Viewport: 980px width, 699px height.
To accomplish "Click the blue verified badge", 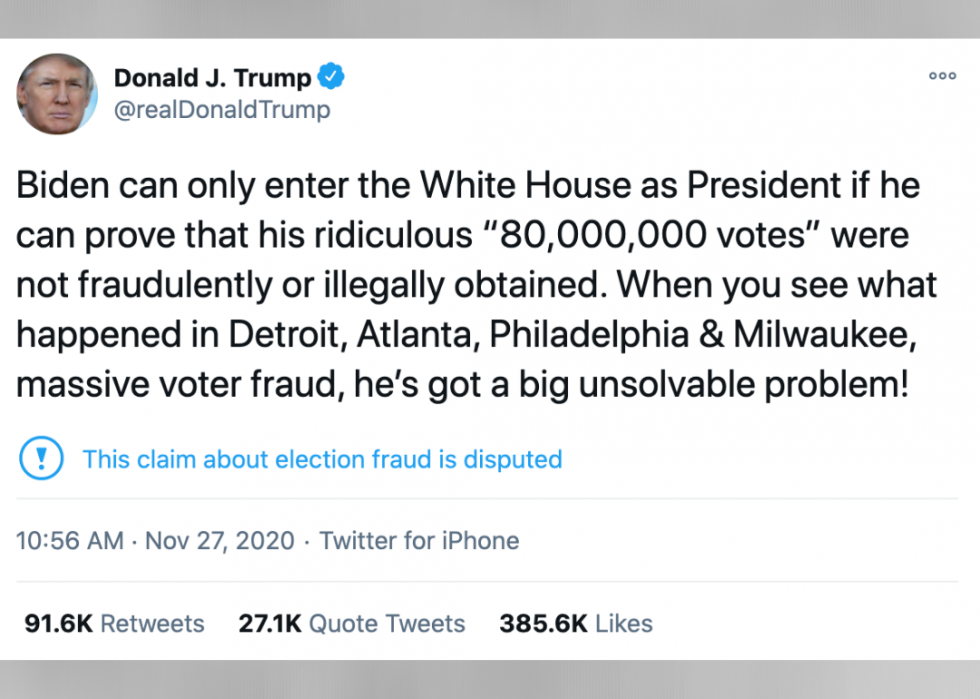I will 332,76.
